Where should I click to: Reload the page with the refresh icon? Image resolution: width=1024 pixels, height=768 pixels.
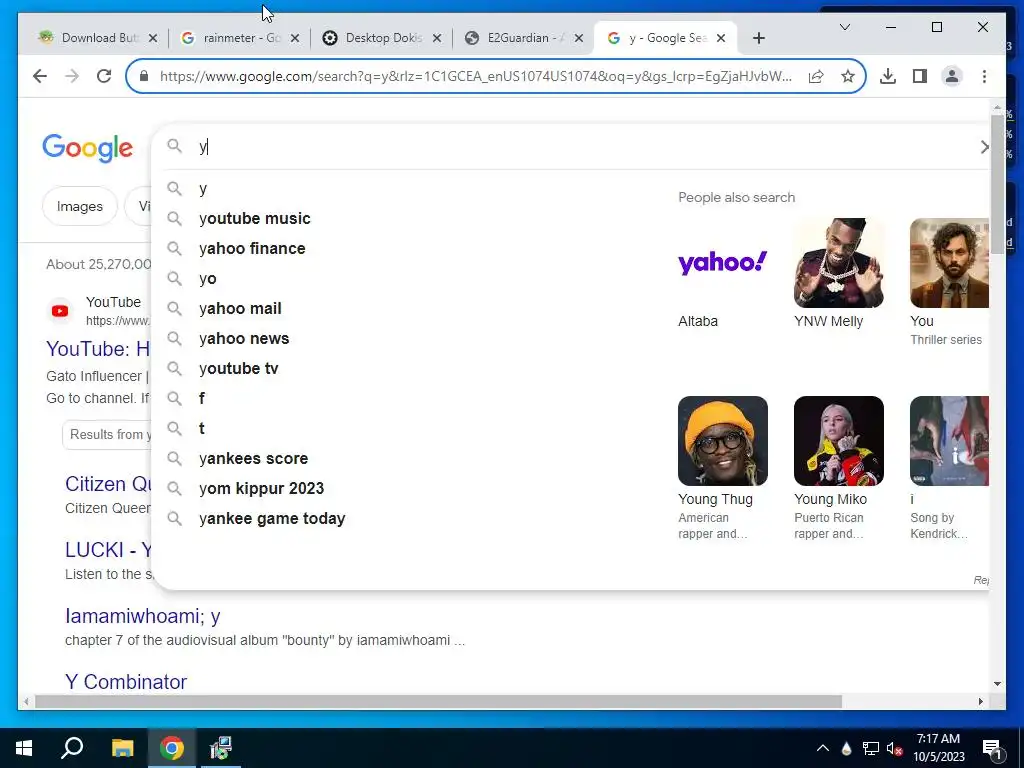104,76
